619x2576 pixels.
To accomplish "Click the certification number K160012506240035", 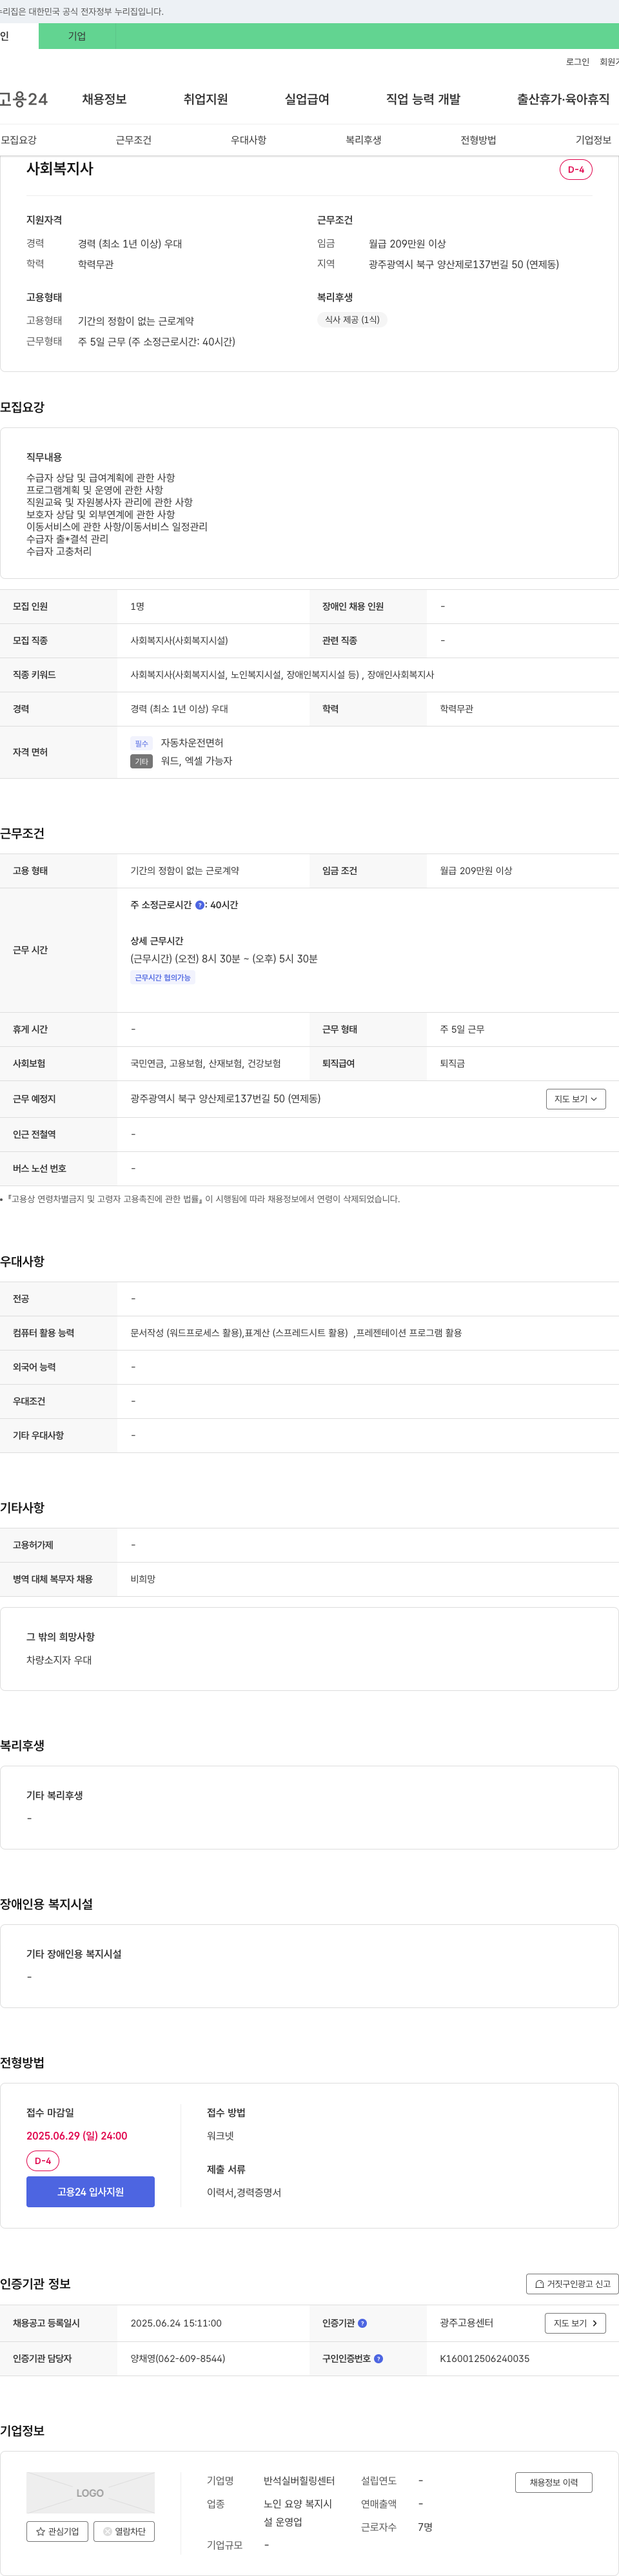I will tap(485, 2358).
